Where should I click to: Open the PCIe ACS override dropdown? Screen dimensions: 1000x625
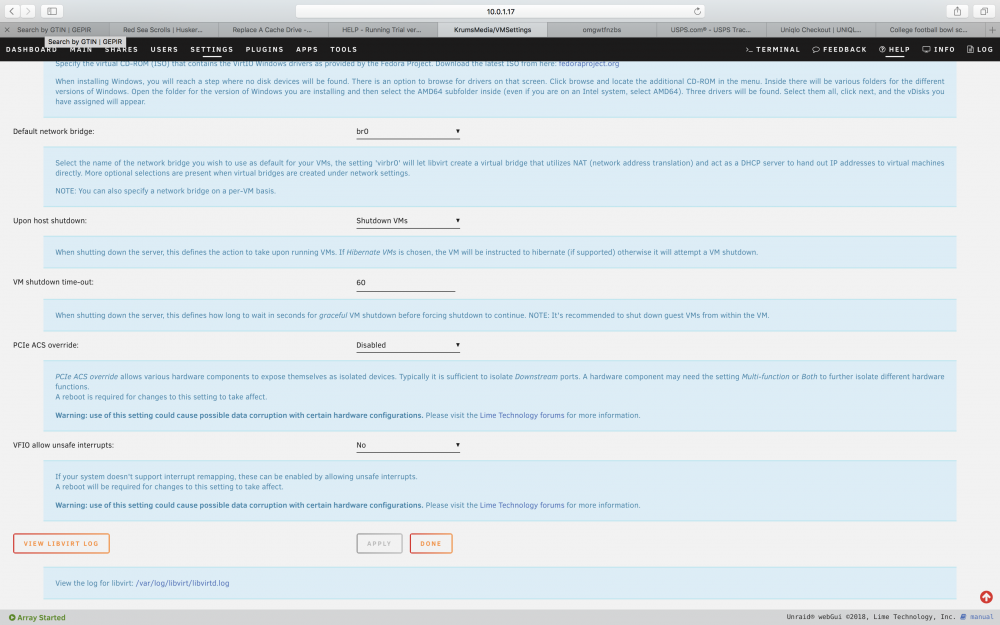pos(408,345)
